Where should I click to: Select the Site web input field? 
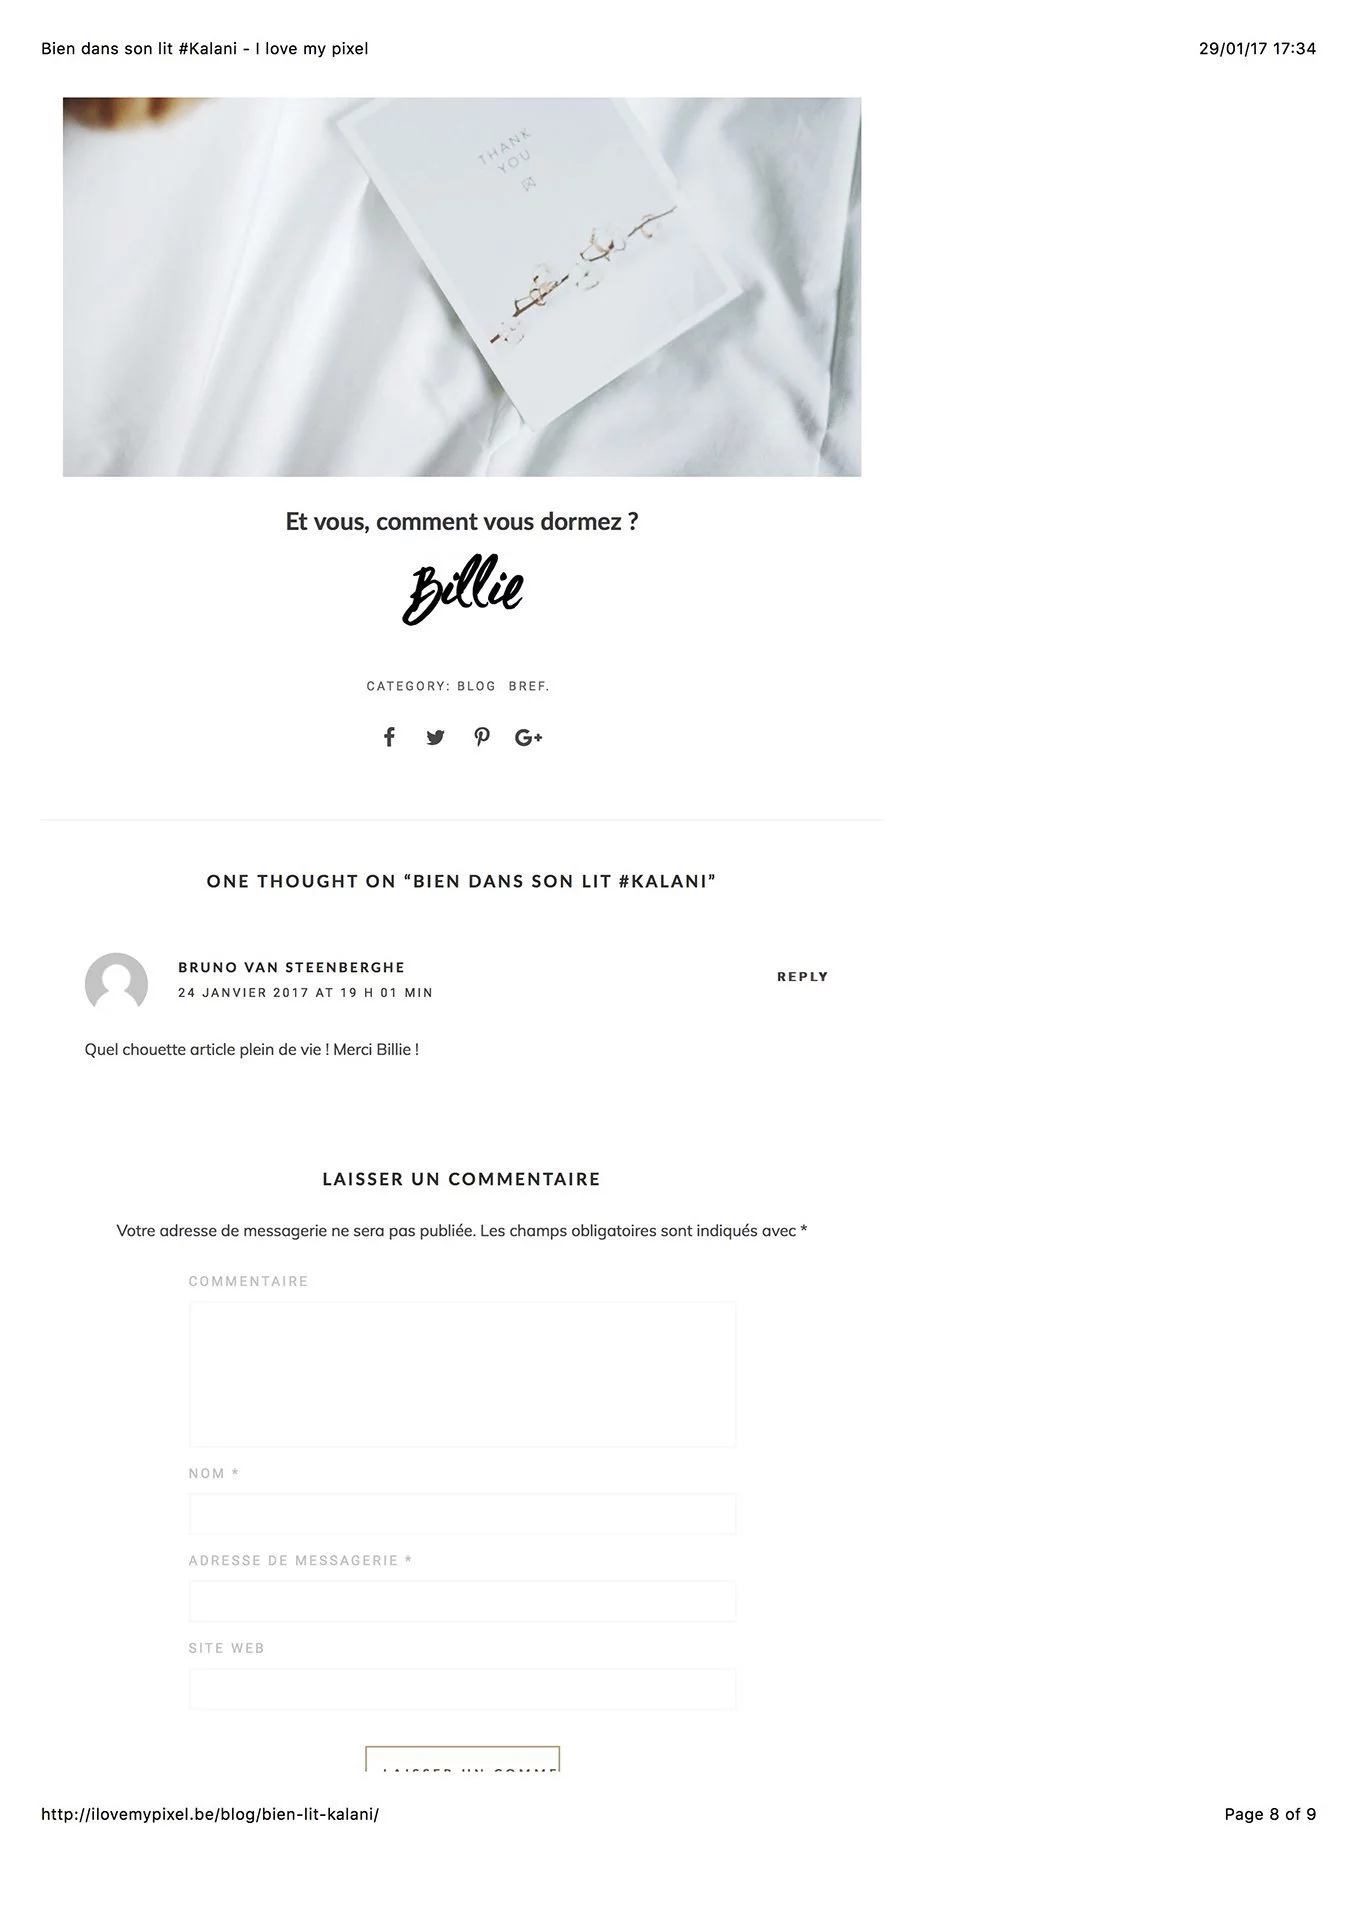(462, 1689)
